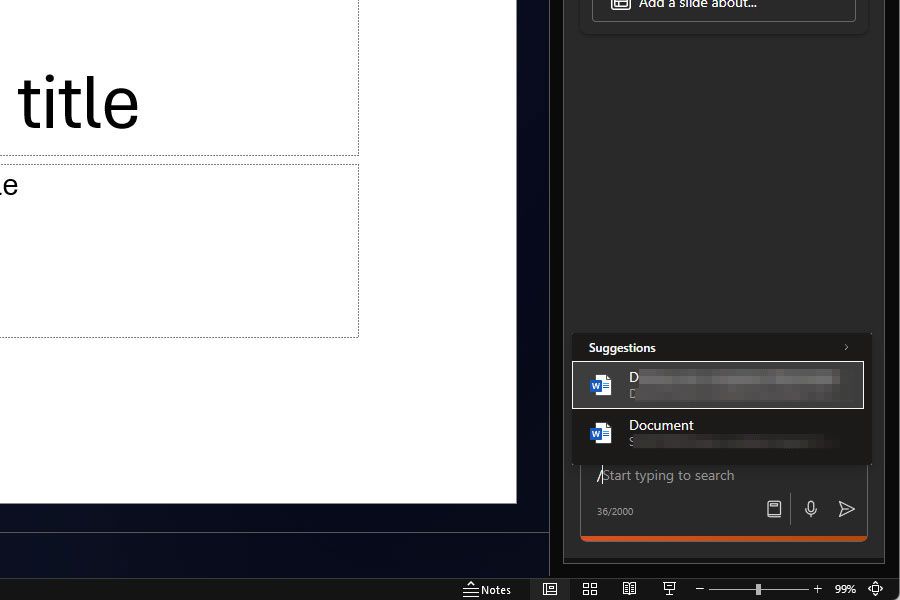Focus the "Start typing to search" field

700,476
